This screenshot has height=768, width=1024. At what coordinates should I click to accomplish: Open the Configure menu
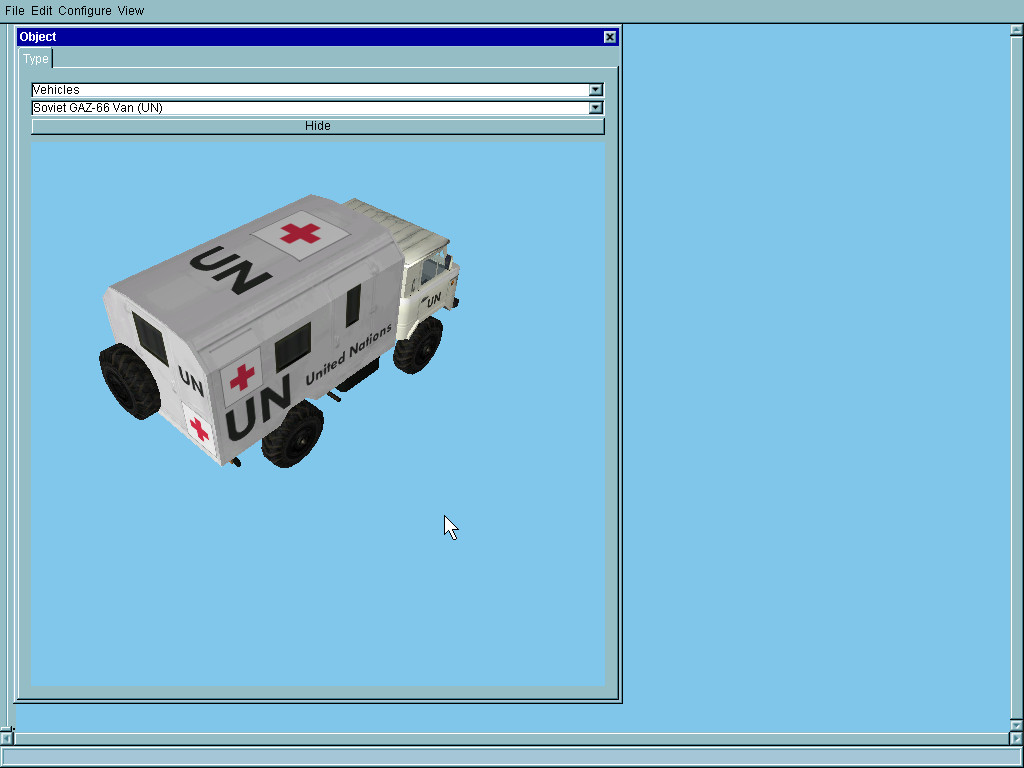(x=84, y=10)
